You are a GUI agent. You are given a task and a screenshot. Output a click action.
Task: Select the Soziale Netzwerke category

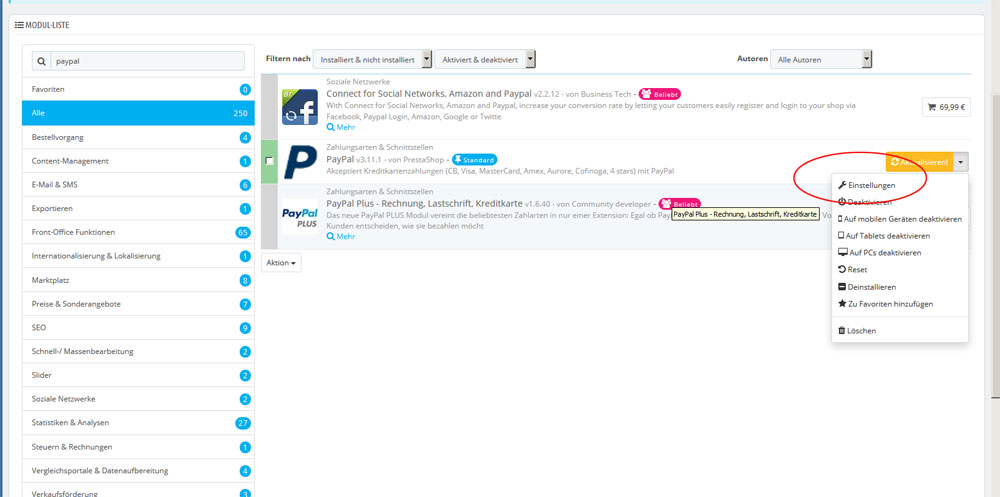[138, 399]
